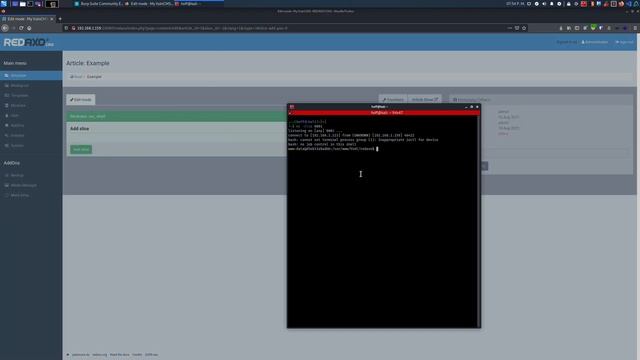Open the Administrator profile link
This screenshot has width=640, height=360.
pyautogui.click(x=595, y=42)
